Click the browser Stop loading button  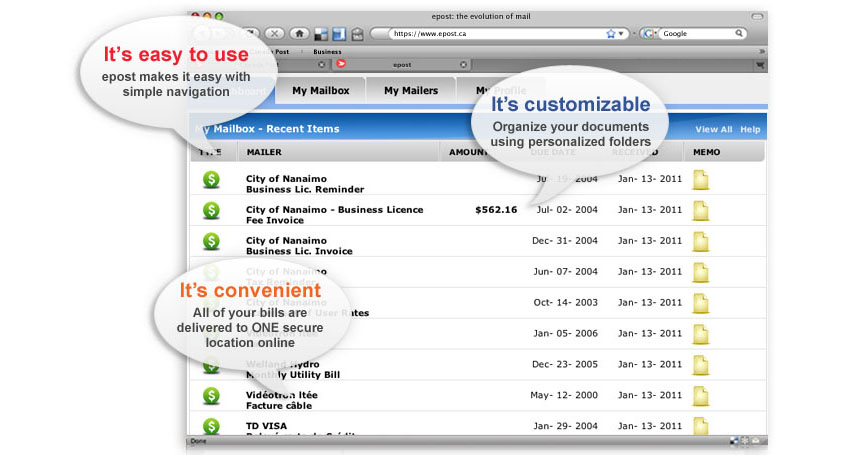[274, 34]
